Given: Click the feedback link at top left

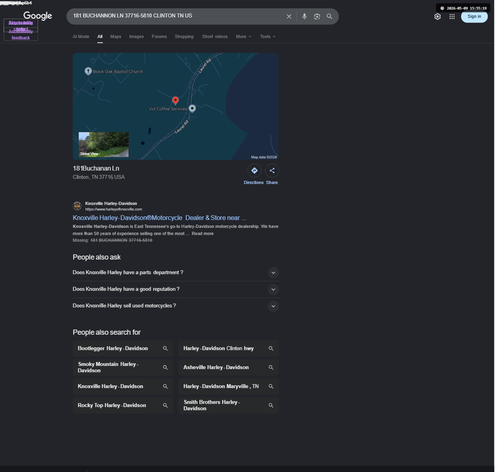Looking at the screenshot, I should tap(21, 38).
